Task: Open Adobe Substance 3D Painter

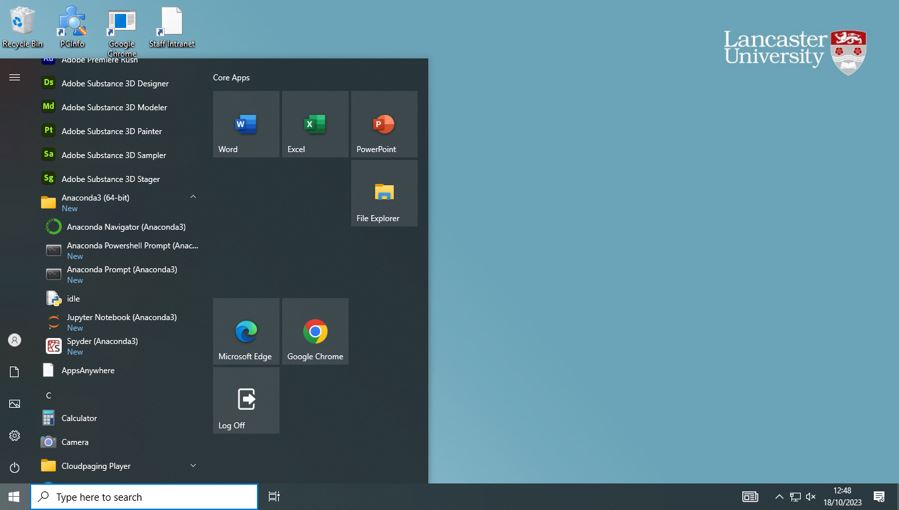Action: click(x=111, y=131)
